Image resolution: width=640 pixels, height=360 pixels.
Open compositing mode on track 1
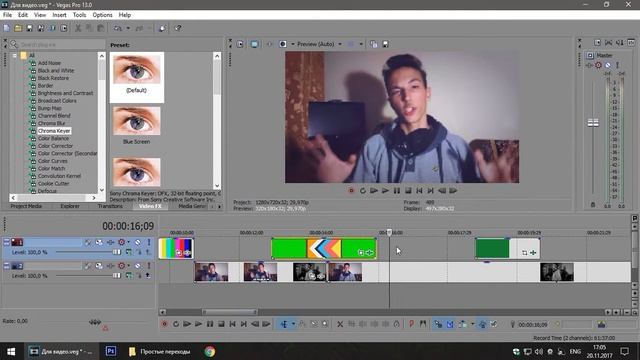pyautogui.click(x=129, y=252)
